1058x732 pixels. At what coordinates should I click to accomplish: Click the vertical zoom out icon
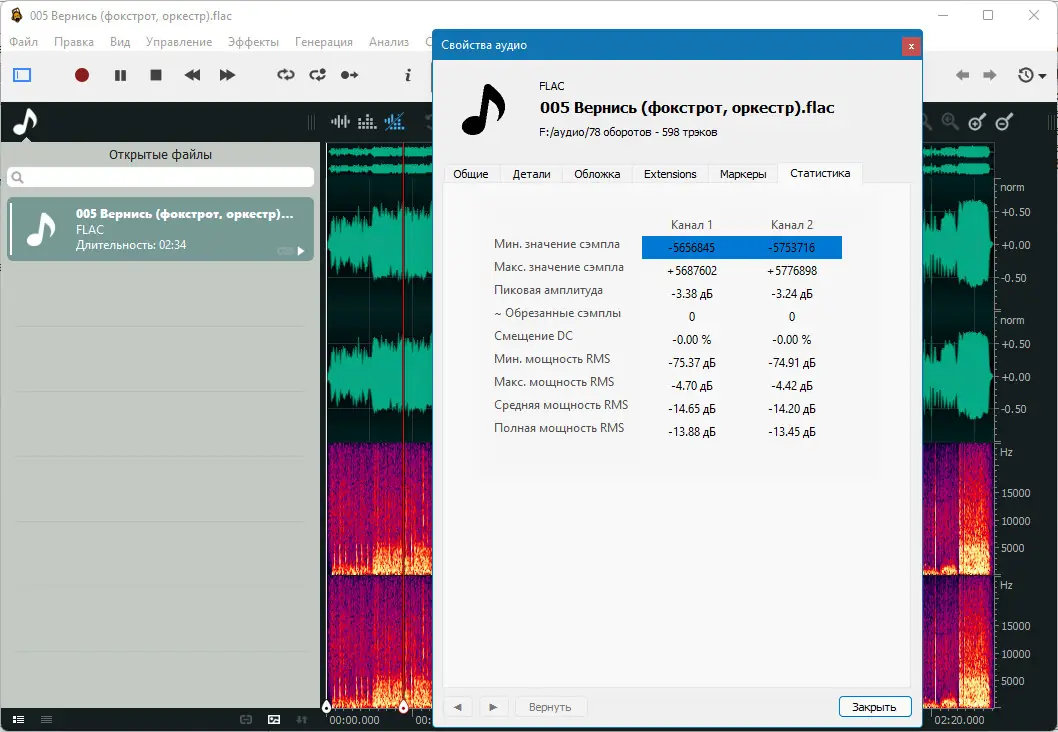click(x=1005, y=122)
